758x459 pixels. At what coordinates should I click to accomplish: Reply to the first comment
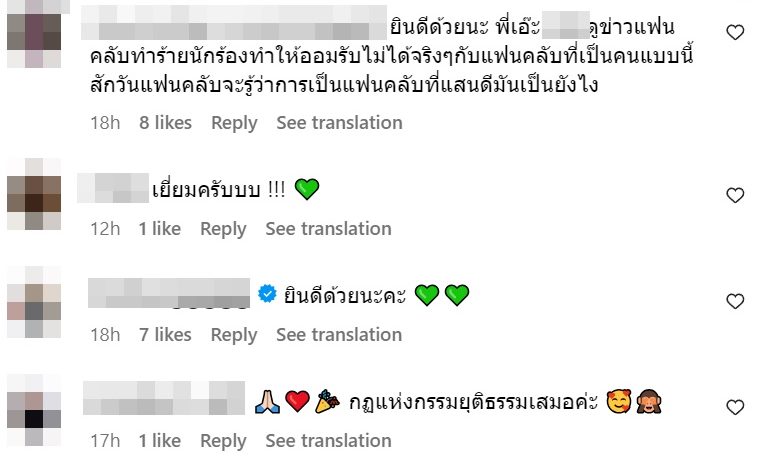click(x=234, y=123)
